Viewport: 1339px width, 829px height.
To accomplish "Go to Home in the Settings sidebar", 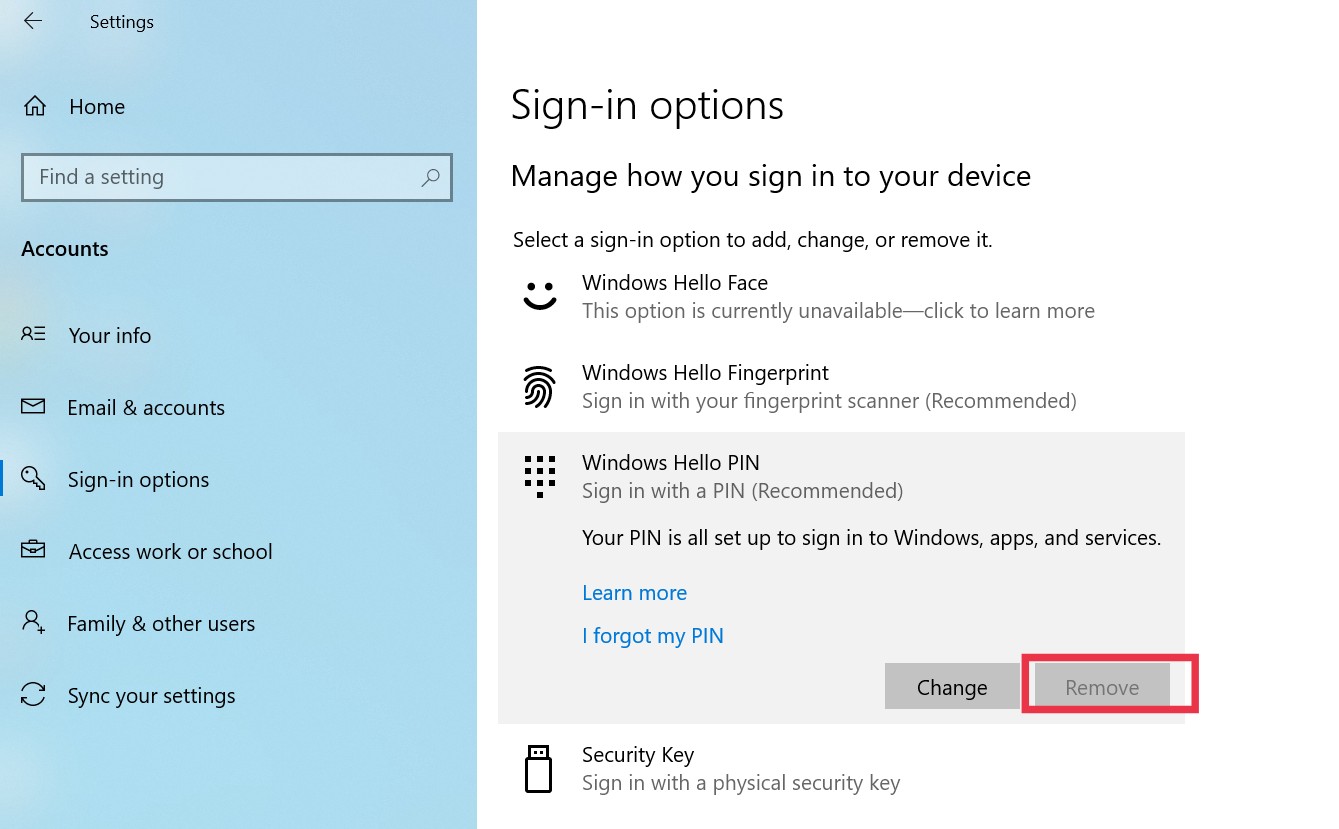I will click(x=96, y=106).
